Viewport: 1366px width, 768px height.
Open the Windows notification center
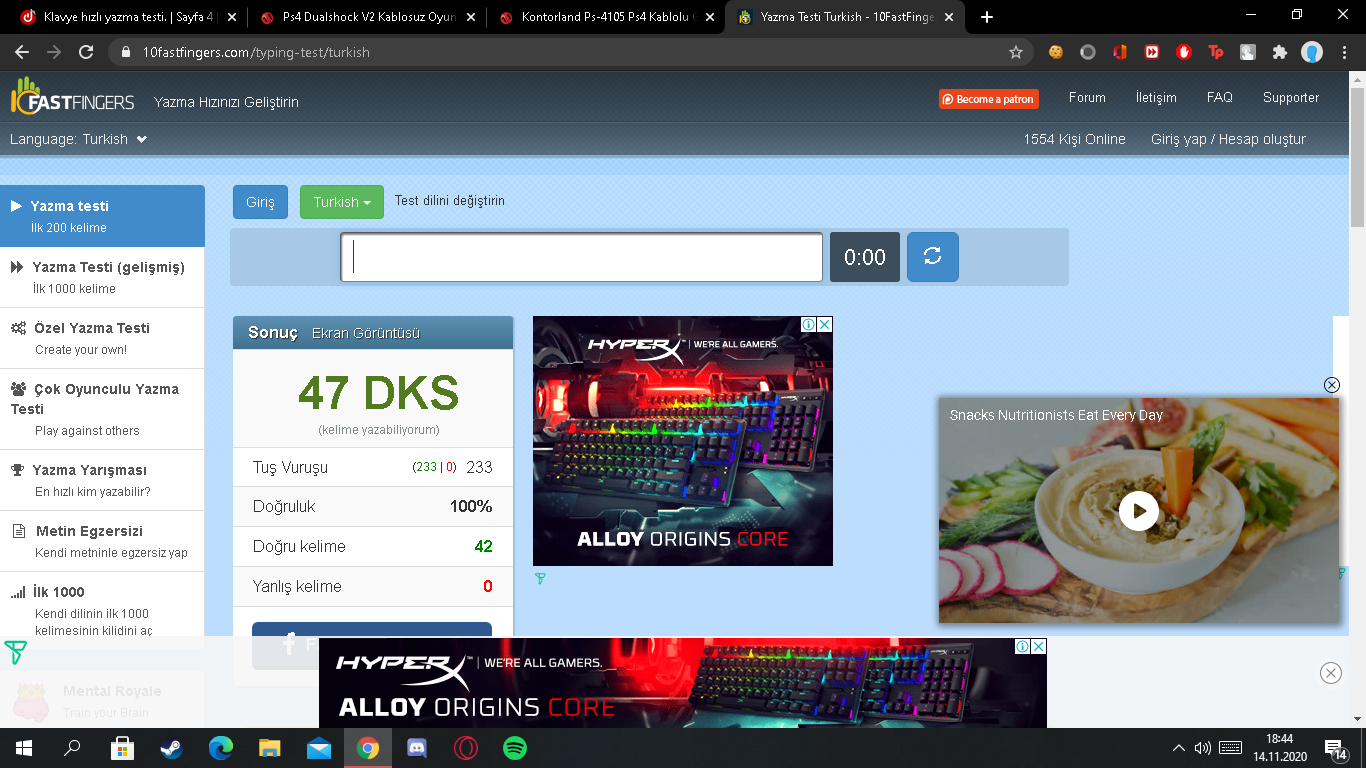pos(1335,749)
